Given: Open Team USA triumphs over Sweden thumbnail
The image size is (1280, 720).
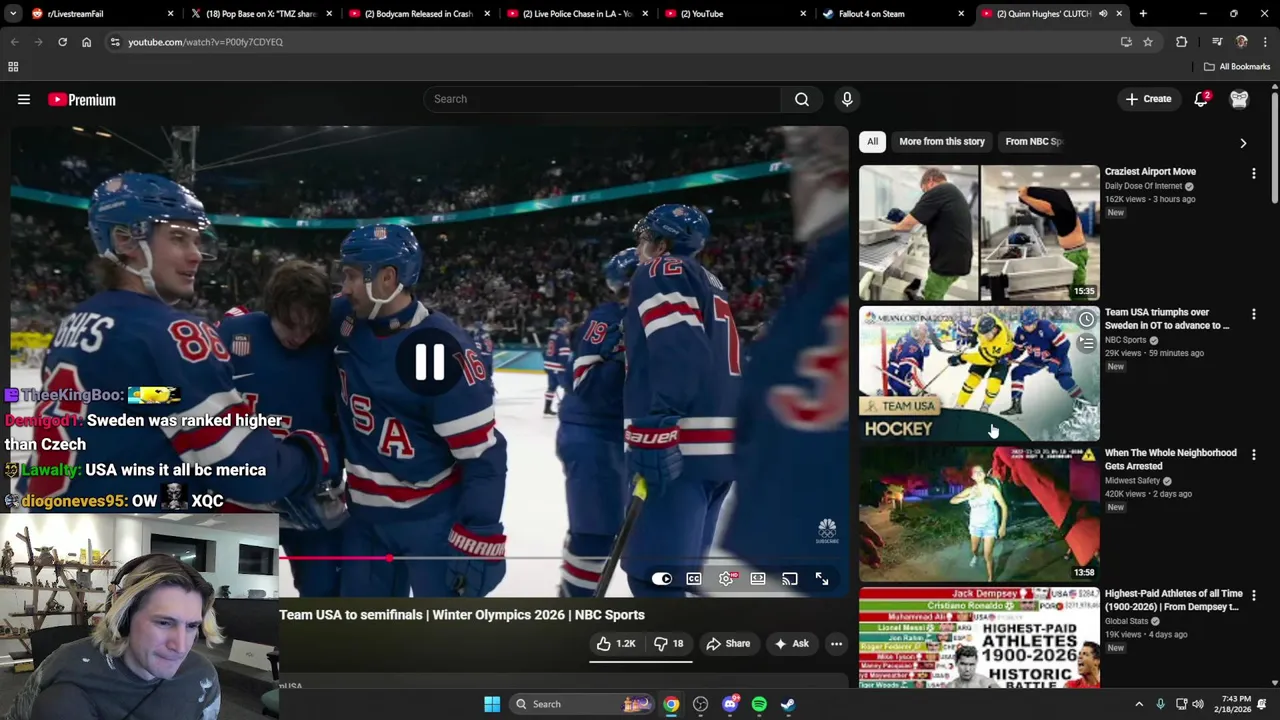Looking at the screenshot, I should (979, 374).
